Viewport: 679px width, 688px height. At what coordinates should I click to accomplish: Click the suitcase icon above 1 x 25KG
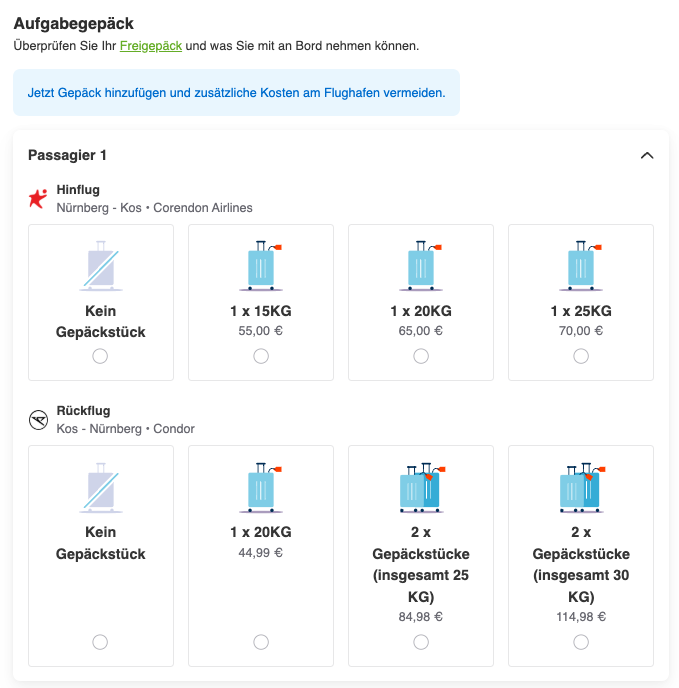pyautogui.click(x=581, y=265)
